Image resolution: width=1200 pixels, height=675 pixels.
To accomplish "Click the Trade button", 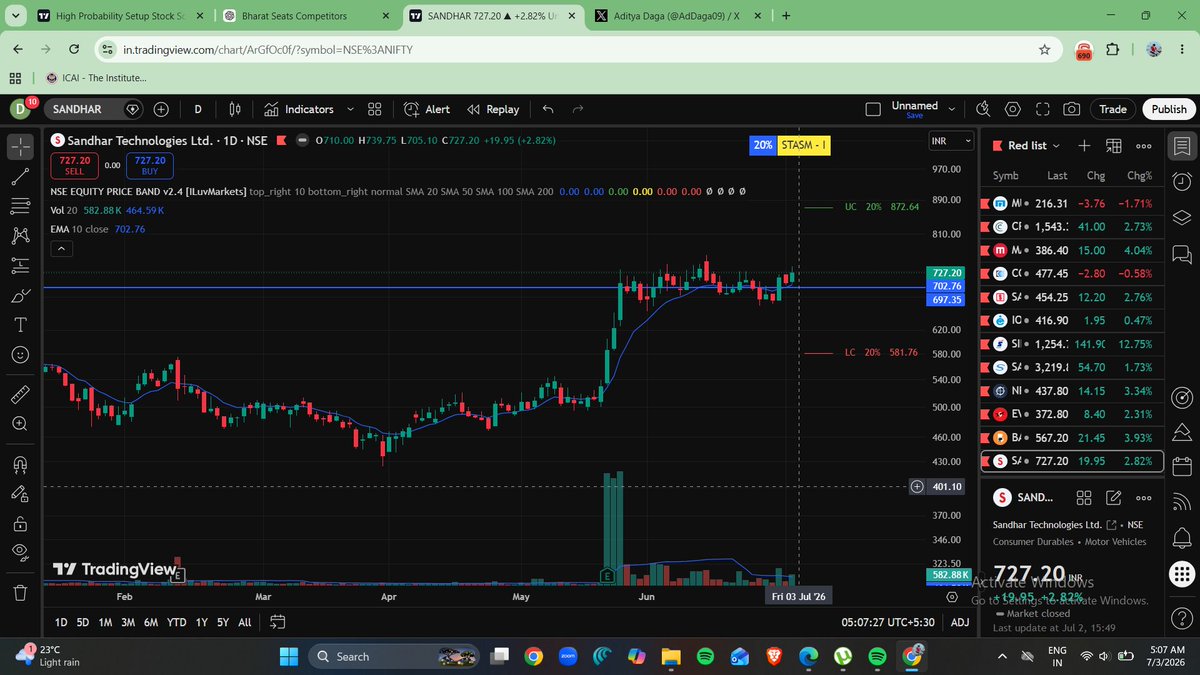I will (x=1113, y=109).
